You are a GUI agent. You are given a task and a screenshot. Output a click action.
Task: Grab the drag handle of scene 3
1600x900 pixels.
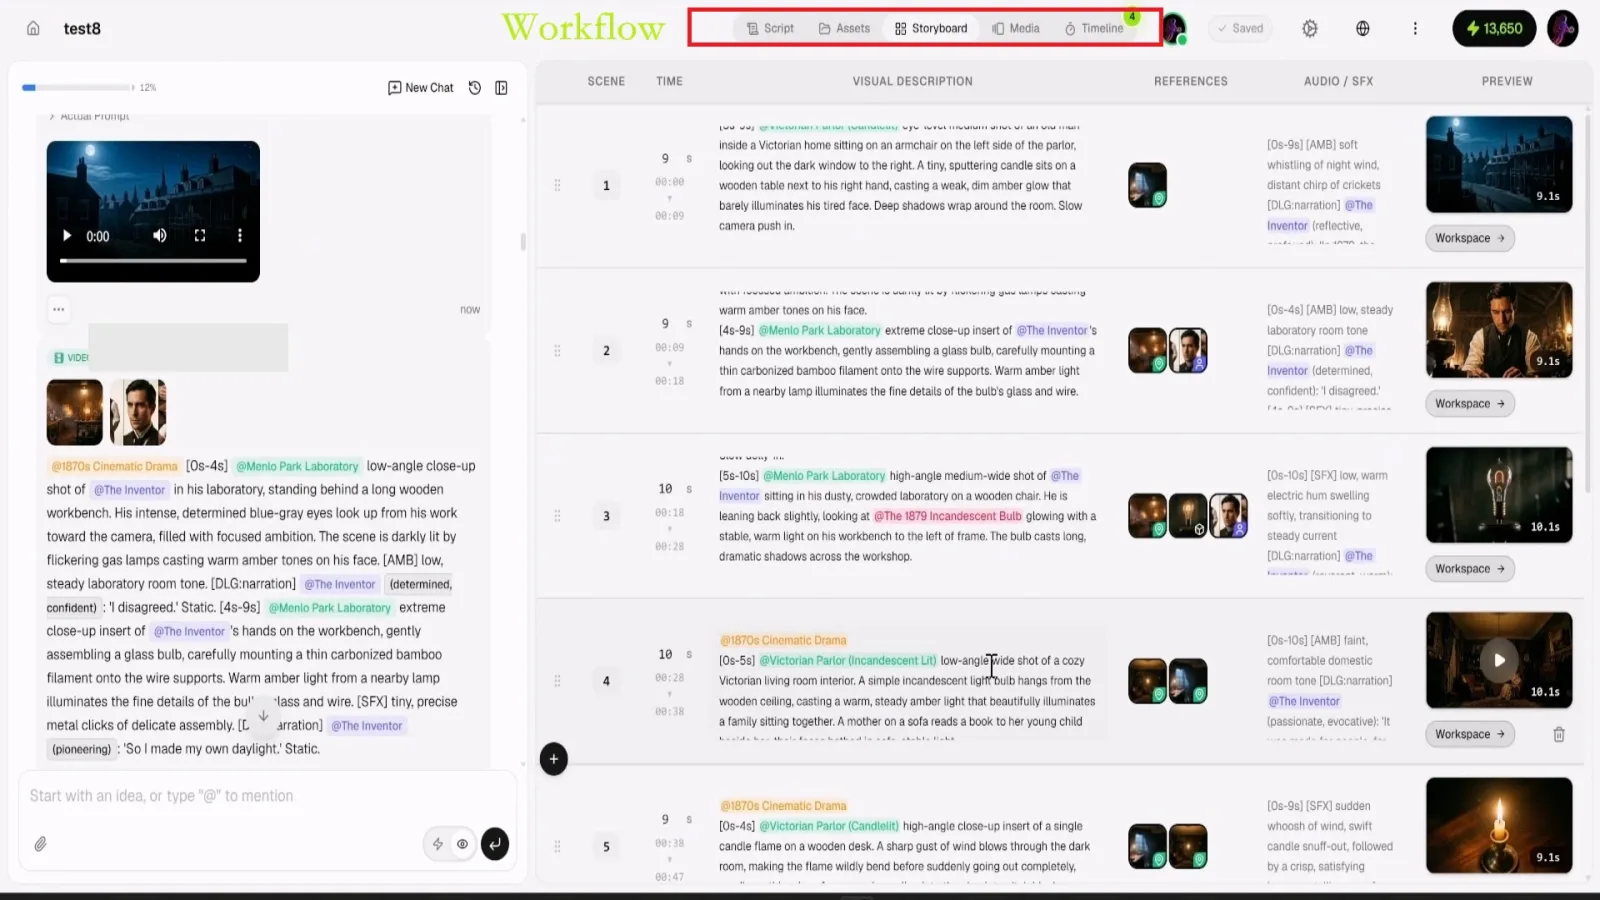coord(558,516)
